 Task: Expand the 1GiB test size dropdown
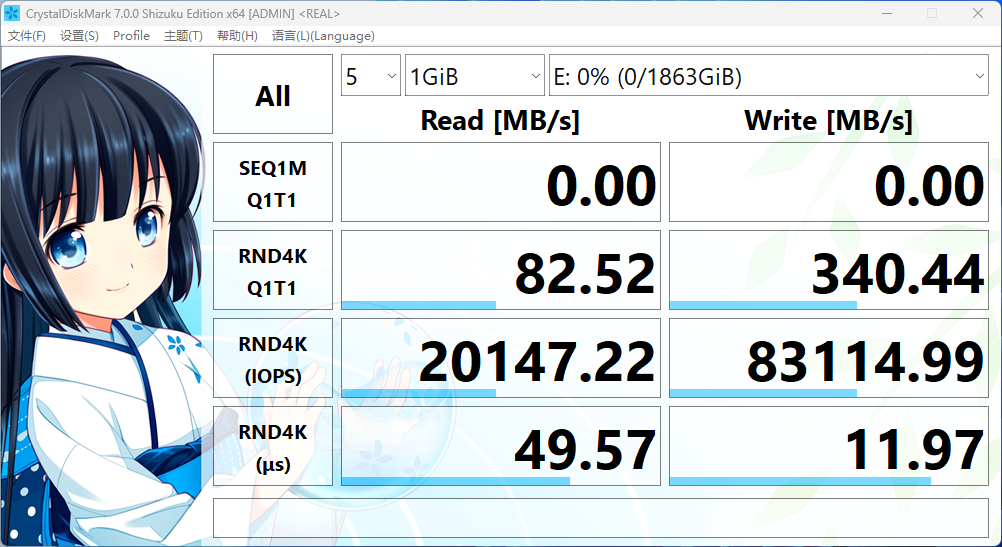475,77
